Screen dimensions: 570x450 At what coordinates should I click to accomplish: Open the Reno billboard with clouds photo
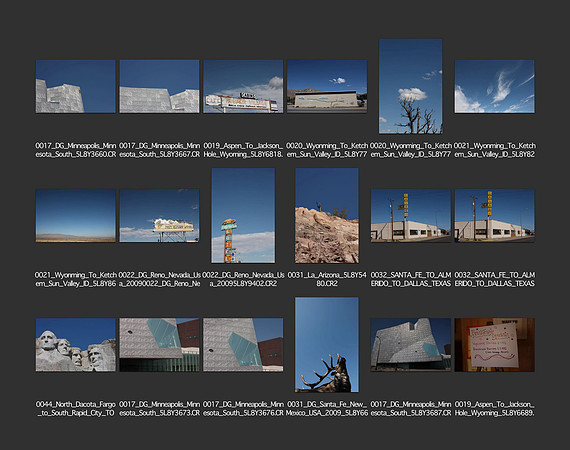click(x=159, y=215)
